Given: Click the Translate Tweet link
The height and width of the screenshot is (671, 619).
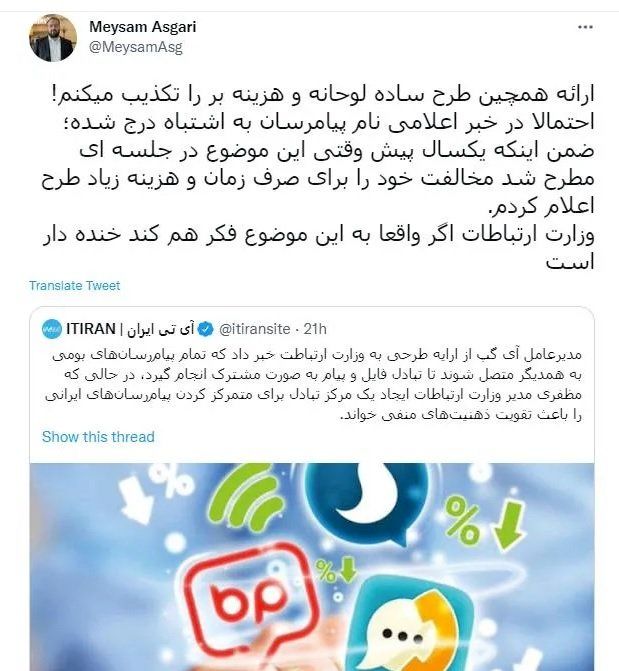Looking at the screenshot, I should tap(74, 285).
